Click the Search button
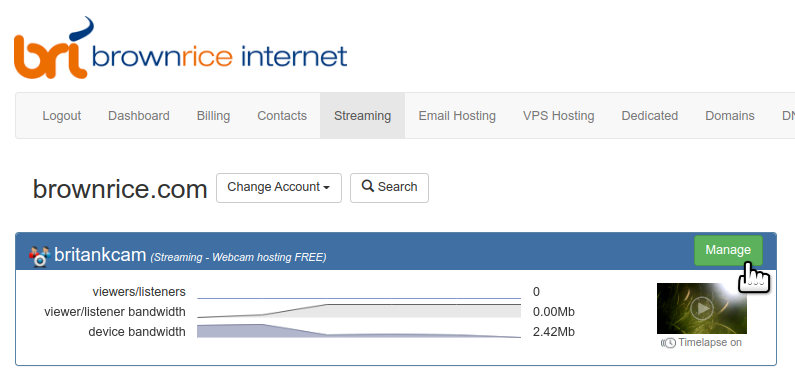 point(389,187)
